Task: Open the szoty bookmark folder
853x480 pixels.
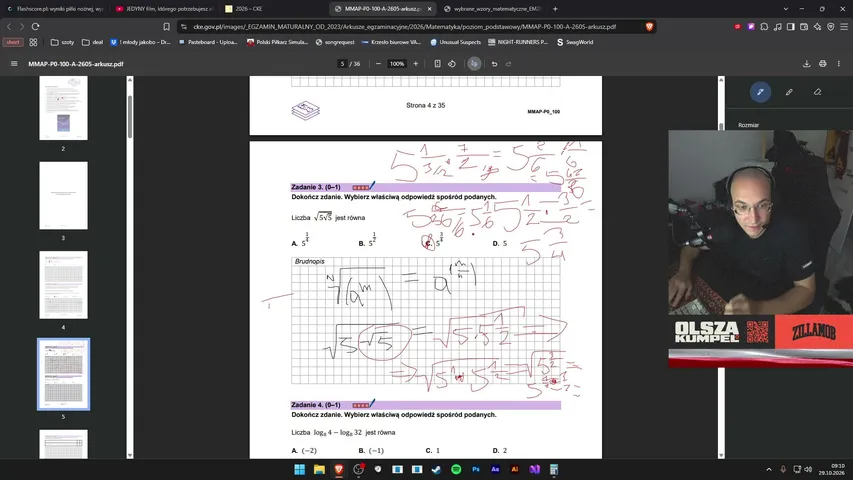Action: [x=62, y=42]
